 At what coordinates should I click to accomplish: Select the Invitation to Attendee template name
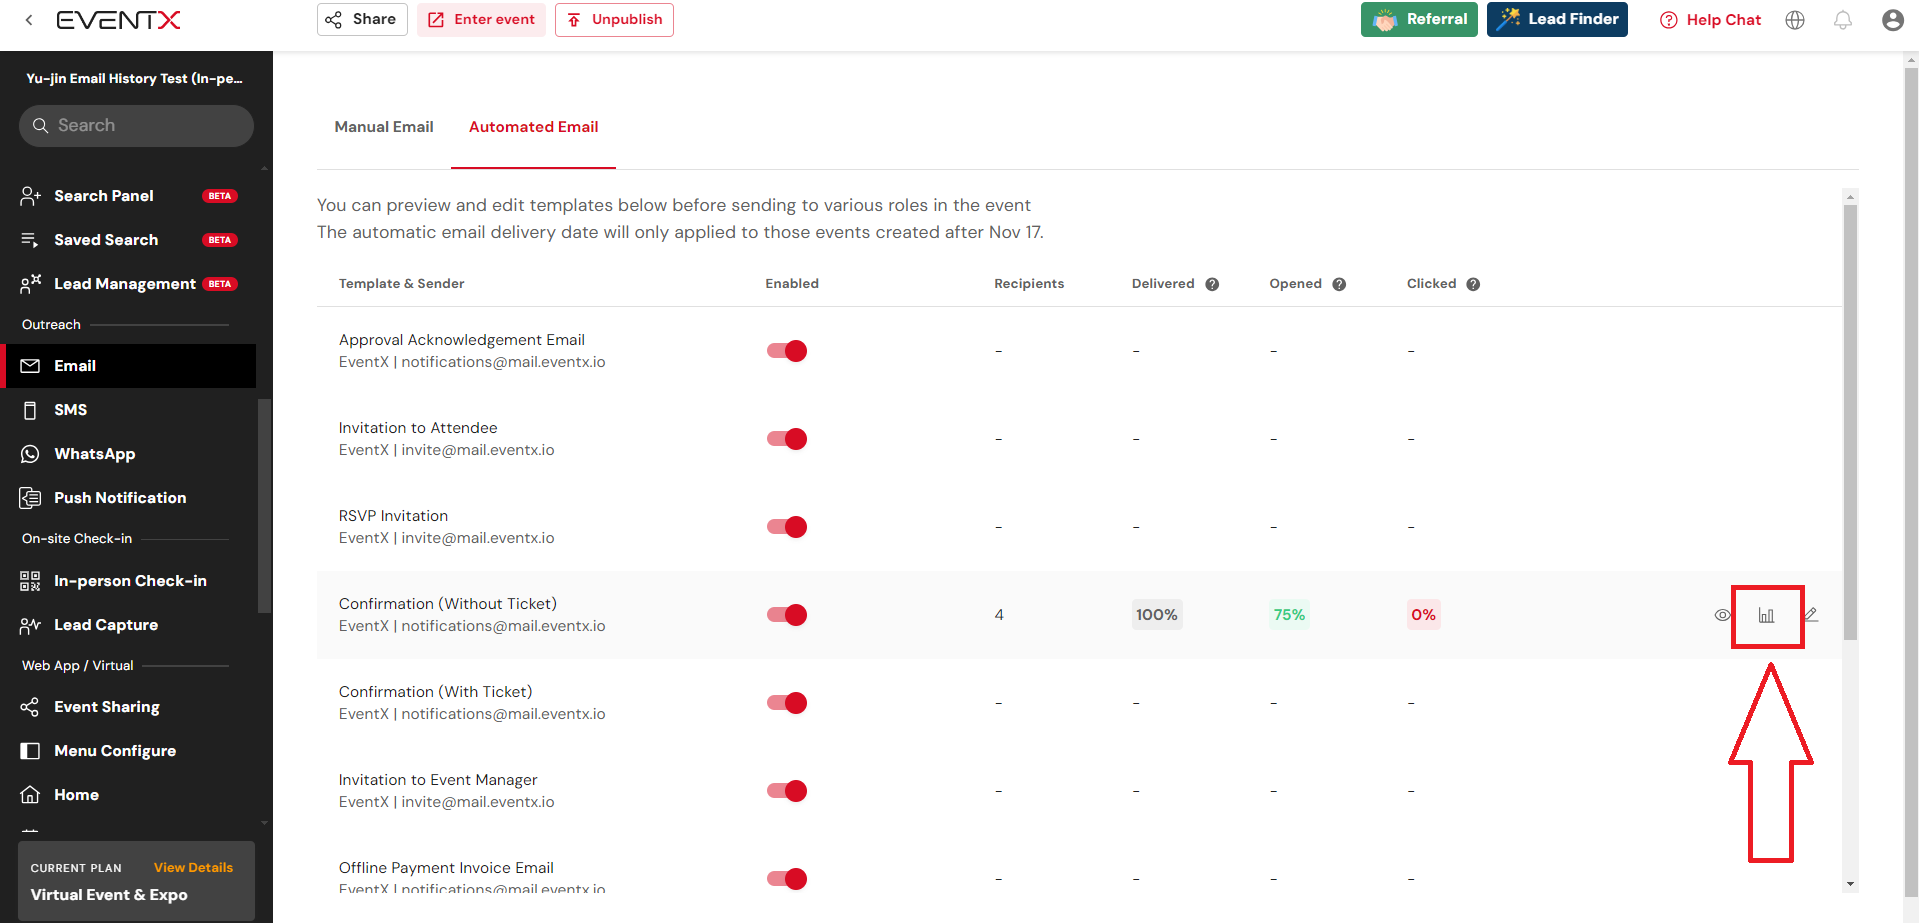(x=418, y=428)
